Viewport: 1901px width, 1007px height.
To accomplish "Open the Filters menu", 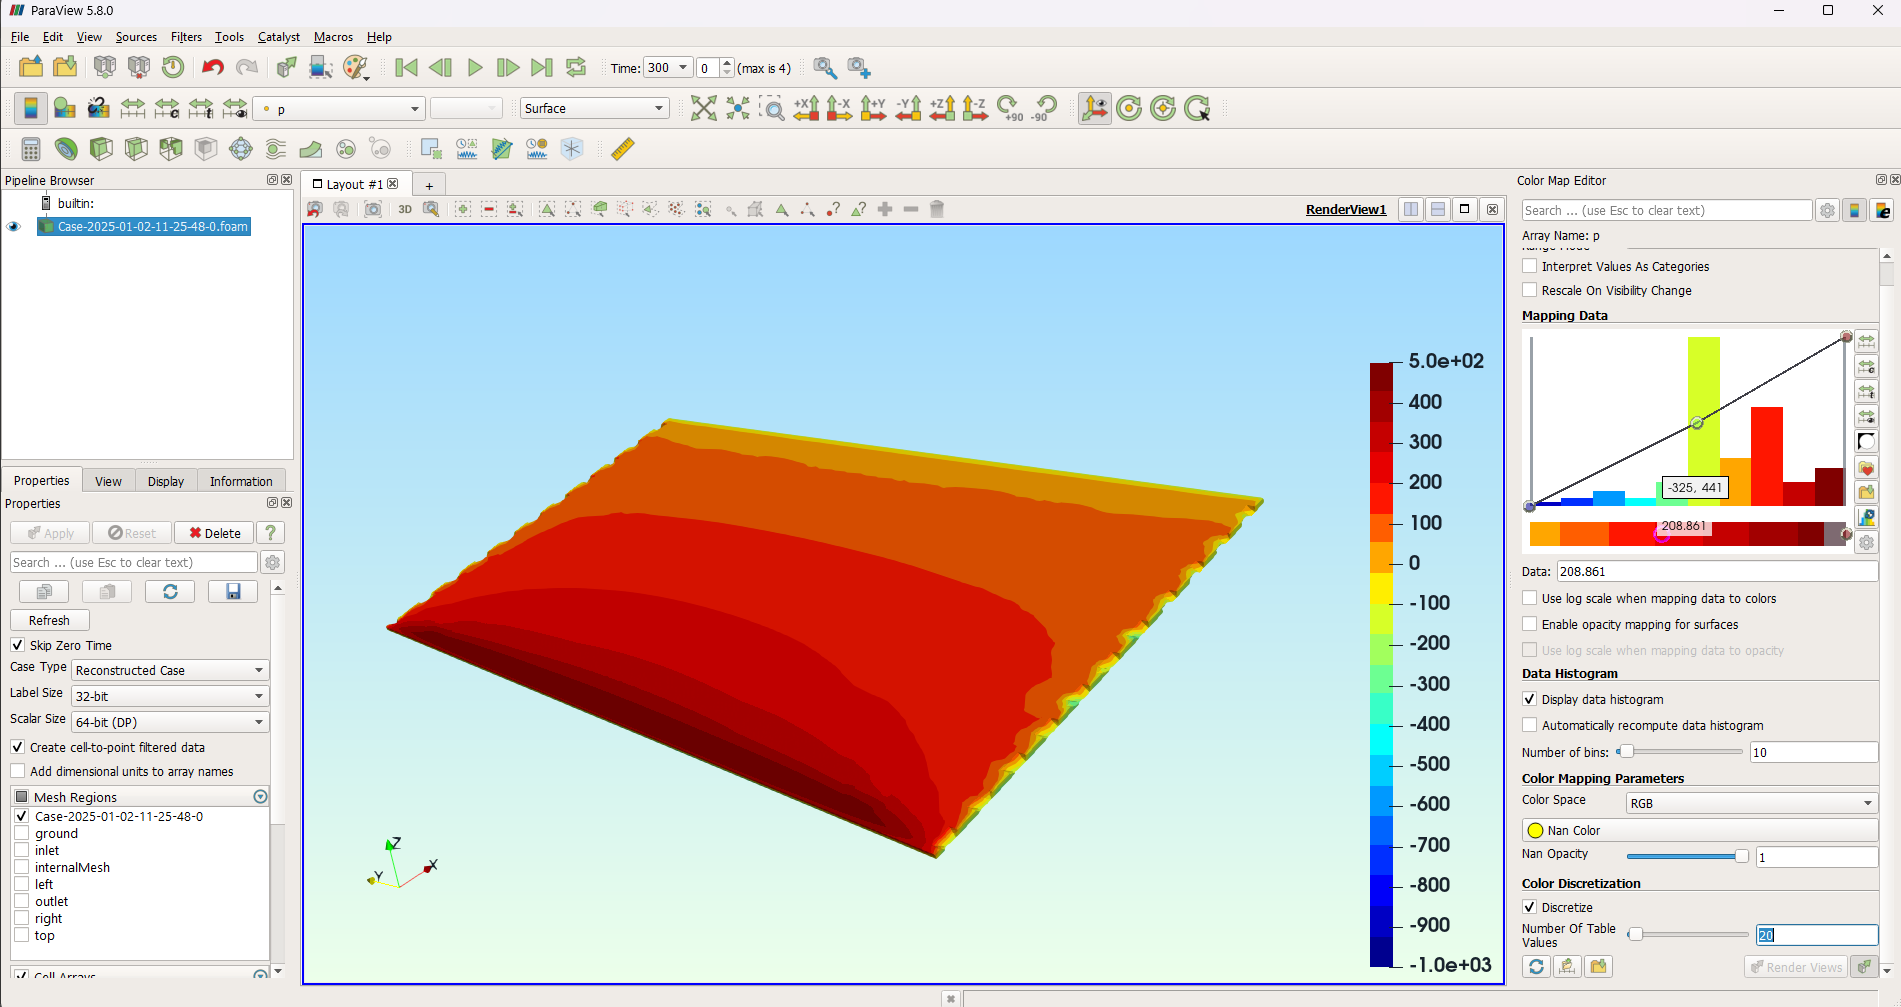I will [186, 37].
